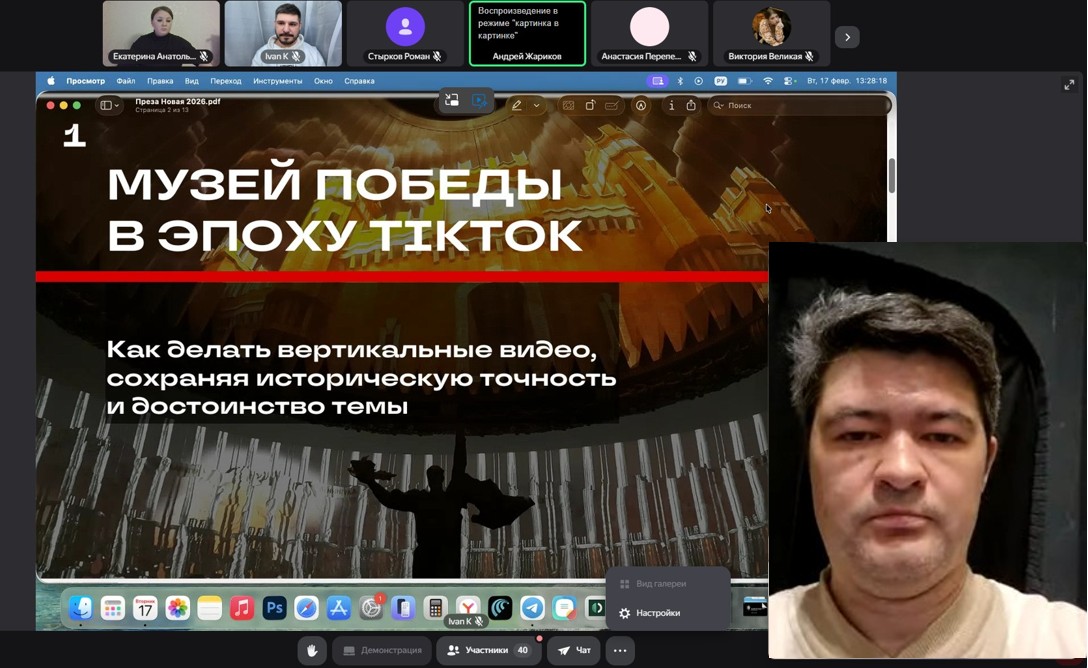Open the Чат panel
The height and width of the screenshot is (668, 1088).
click(574, 650)
